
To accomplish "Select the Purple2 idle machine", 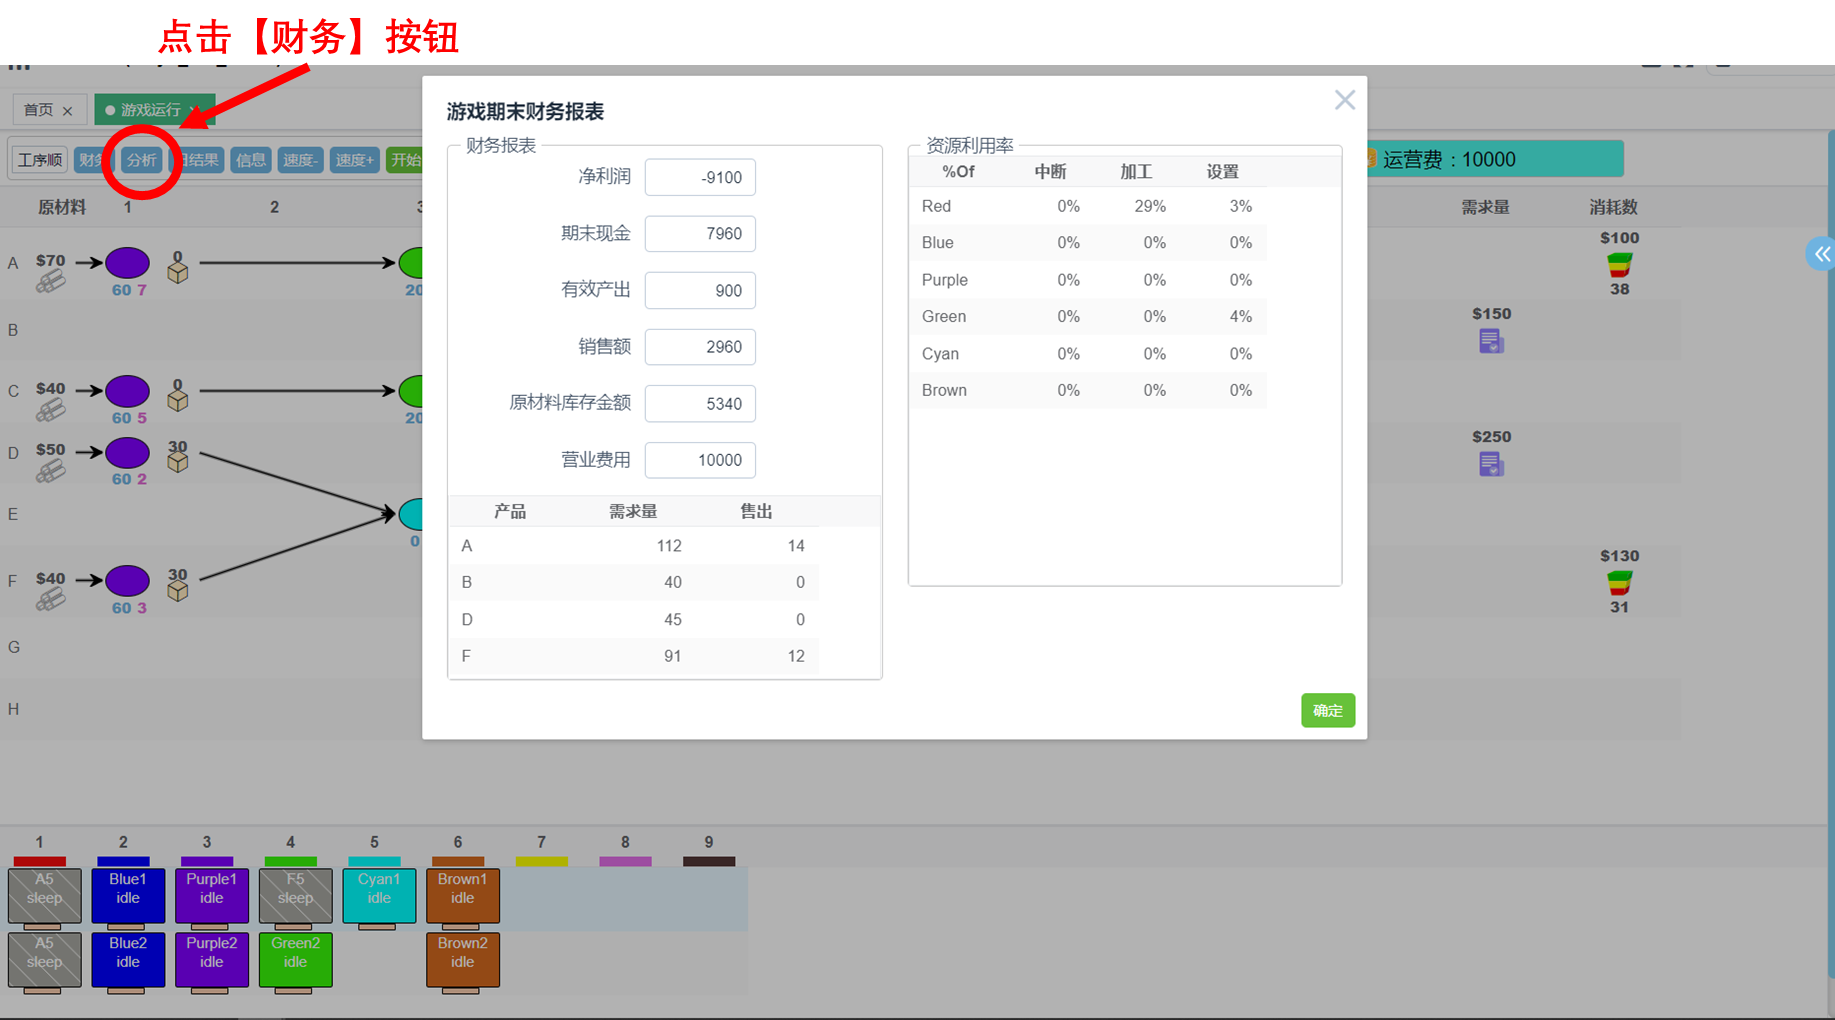I will (212, 959).
